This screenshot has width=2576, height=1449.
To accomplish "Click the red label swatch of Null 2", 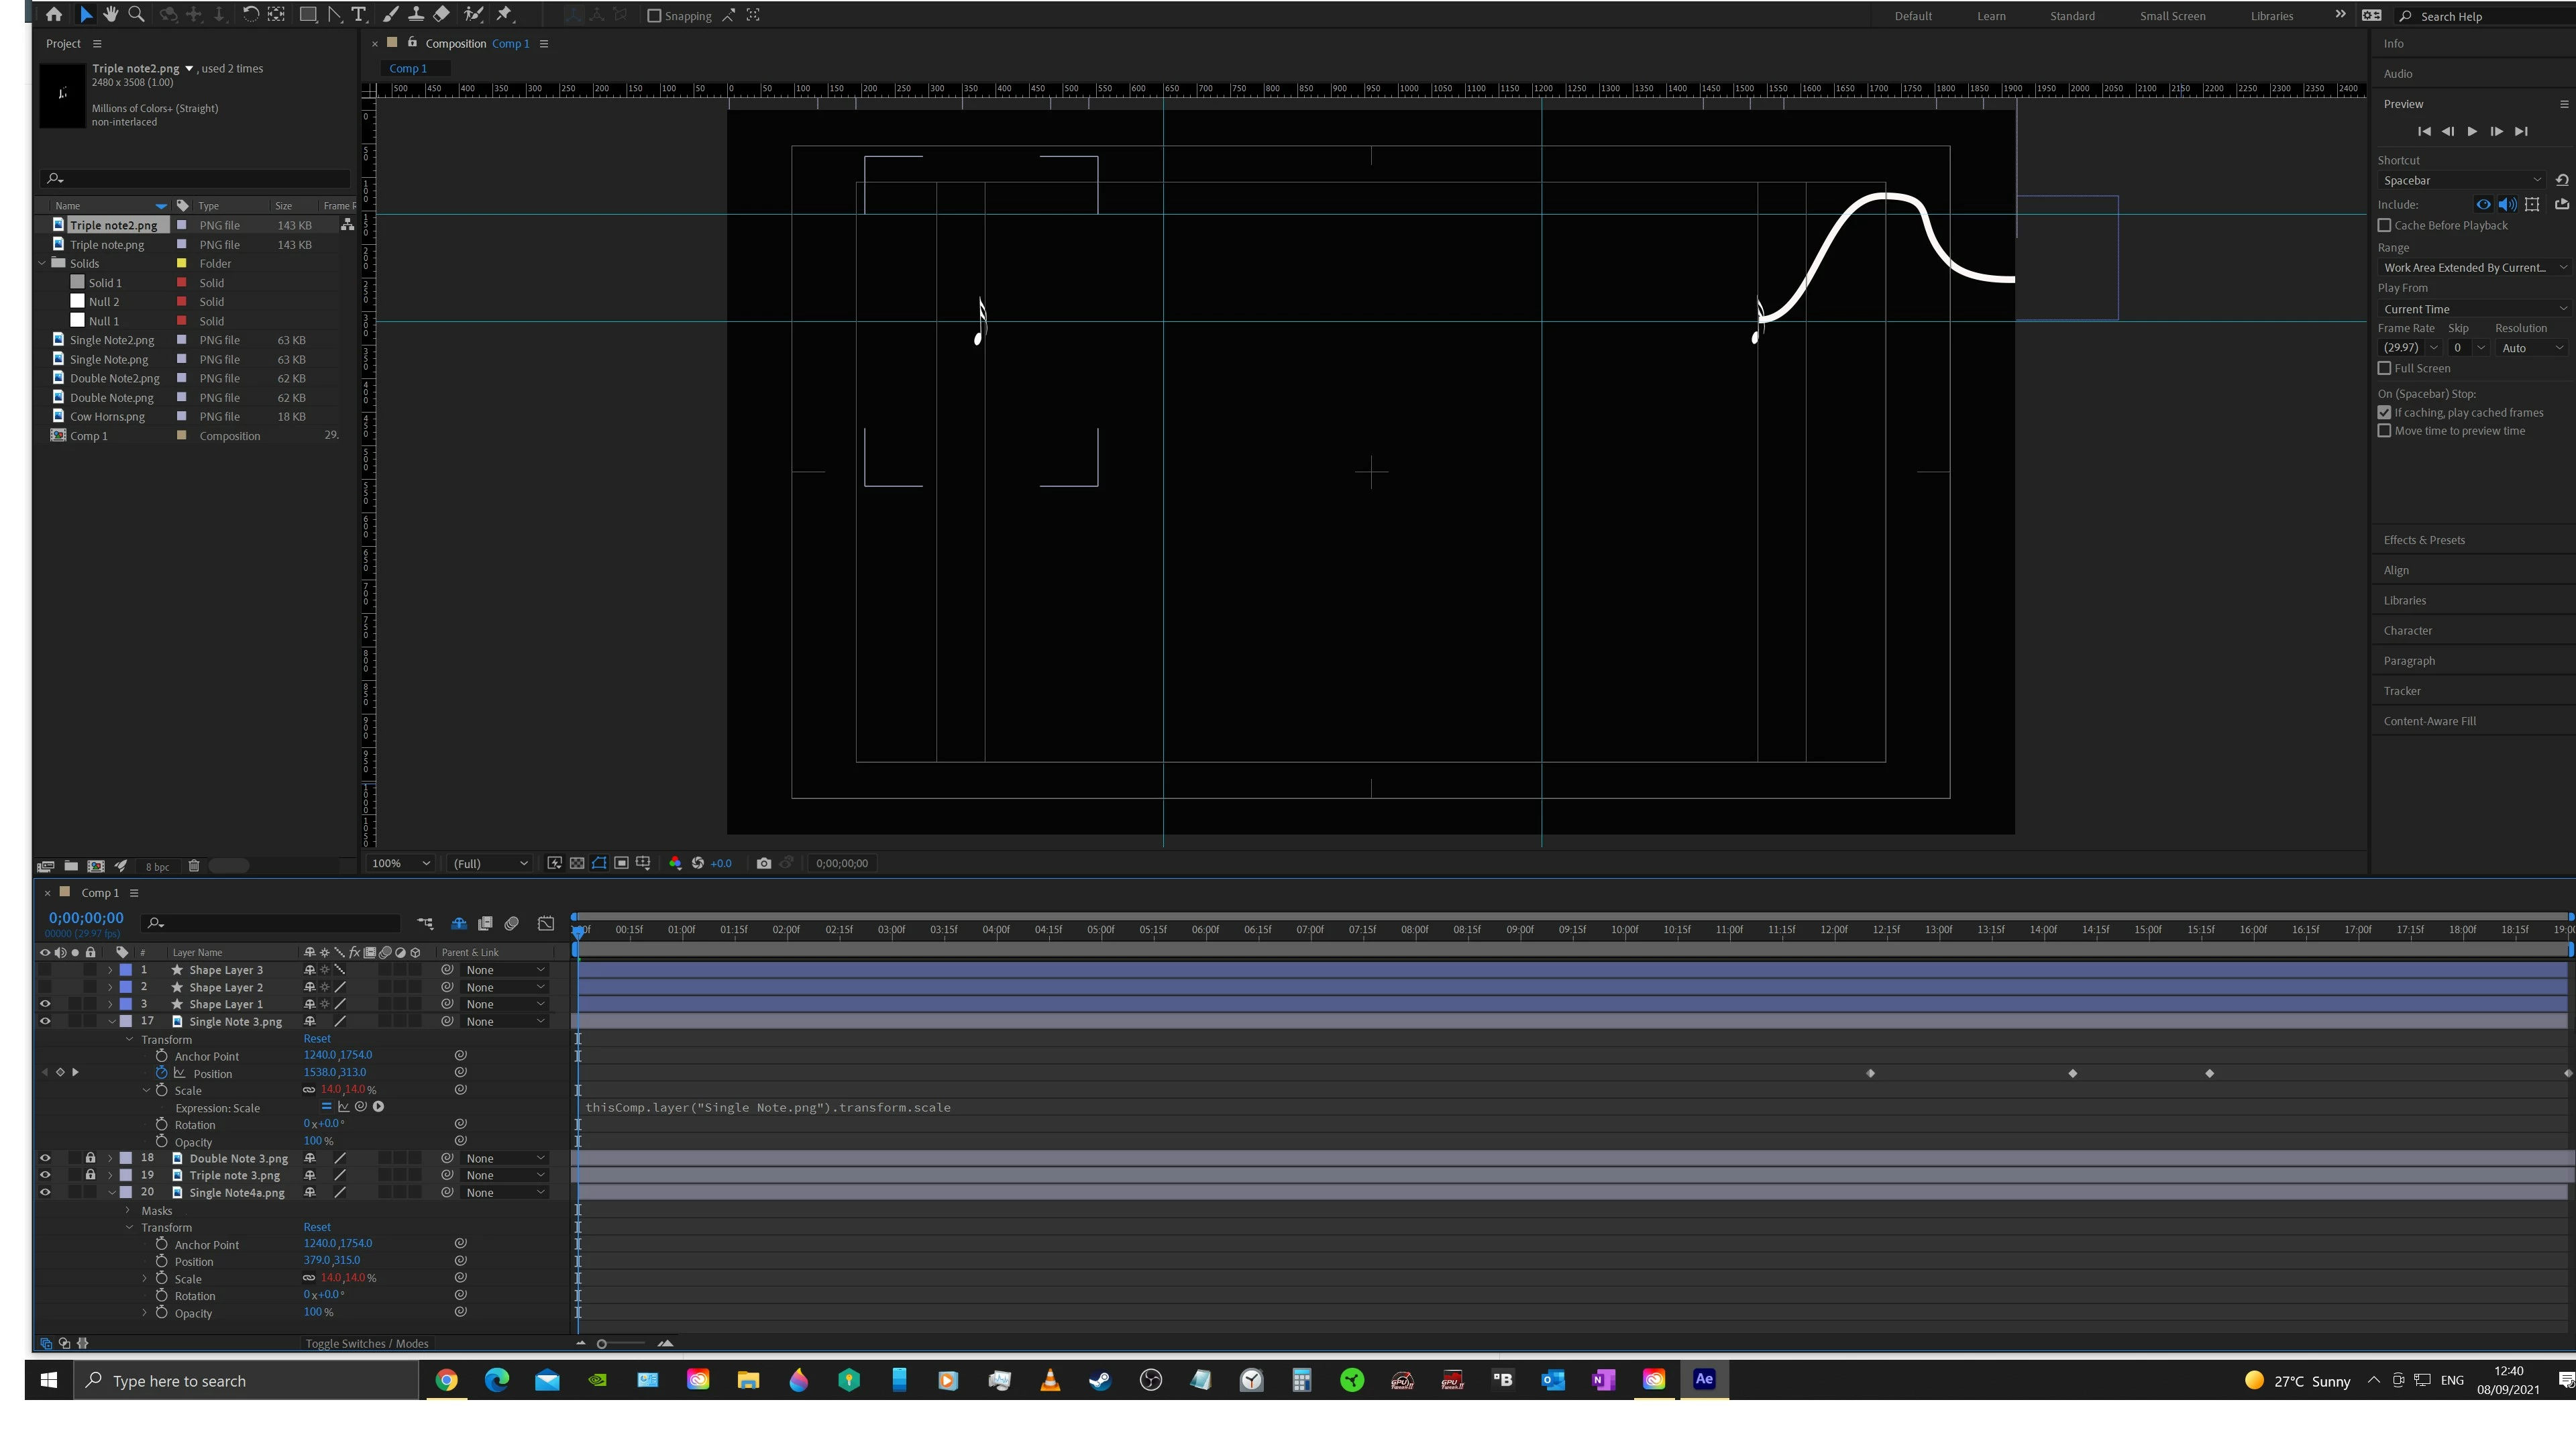I will point(182,302).
